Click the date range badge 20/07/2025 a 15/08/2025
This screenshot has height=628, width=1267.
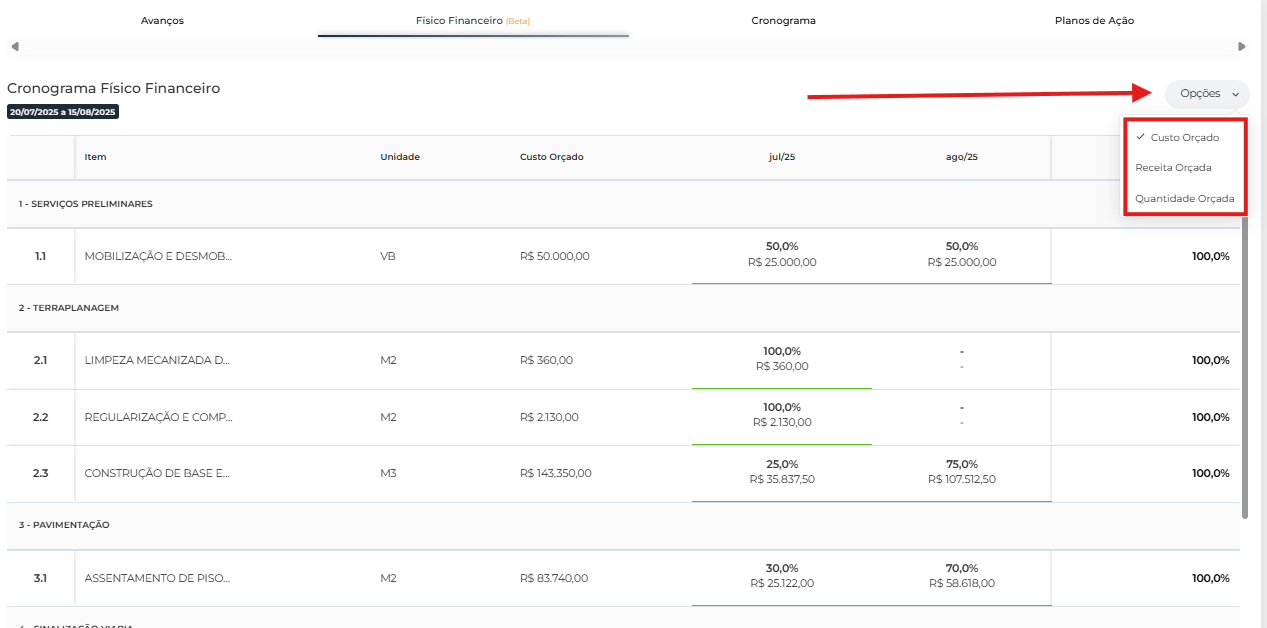click(x=63, y=112)
